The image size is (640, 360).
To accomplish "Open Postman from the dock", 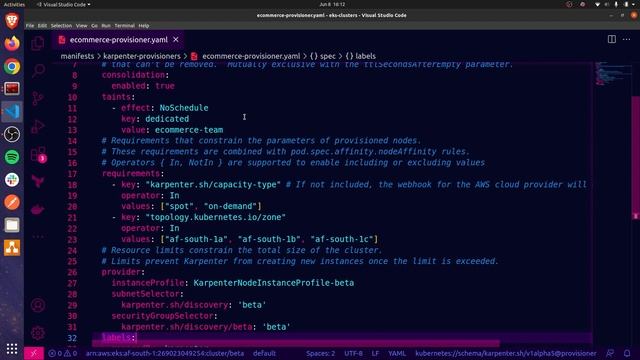I will 12,202.
